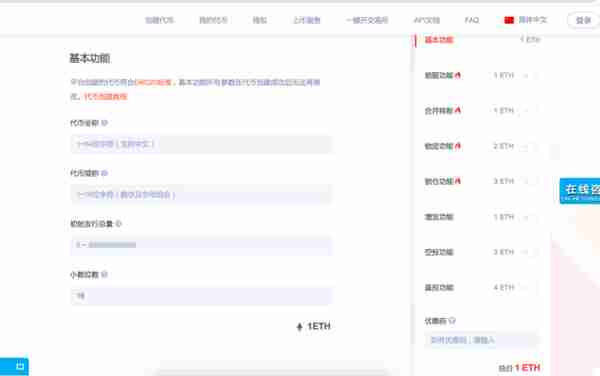600x376 pixels.
Task: Toggle the switch on the 2 ETH feature row
Action: point(530,146)
